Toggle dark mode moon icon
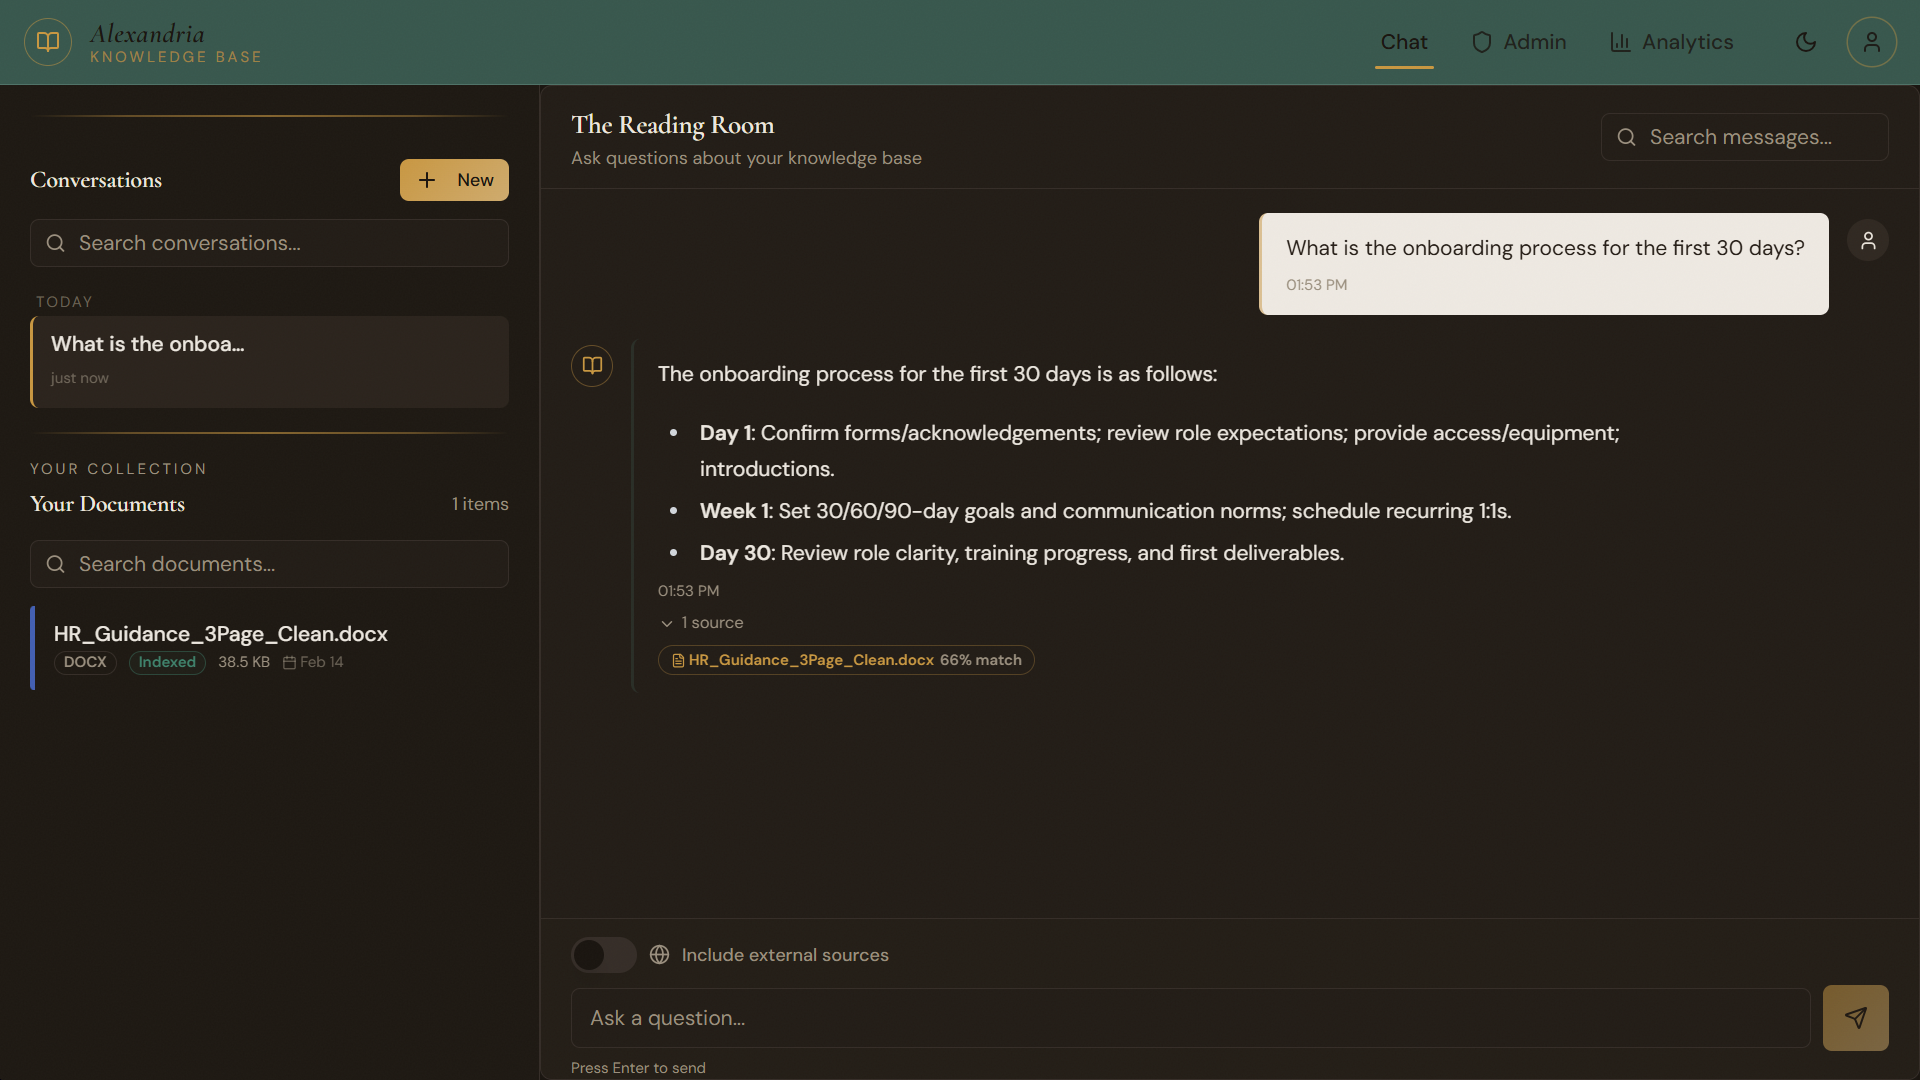The height and width of the screenshot is (1080, 1920). (x=1805, y=42)
